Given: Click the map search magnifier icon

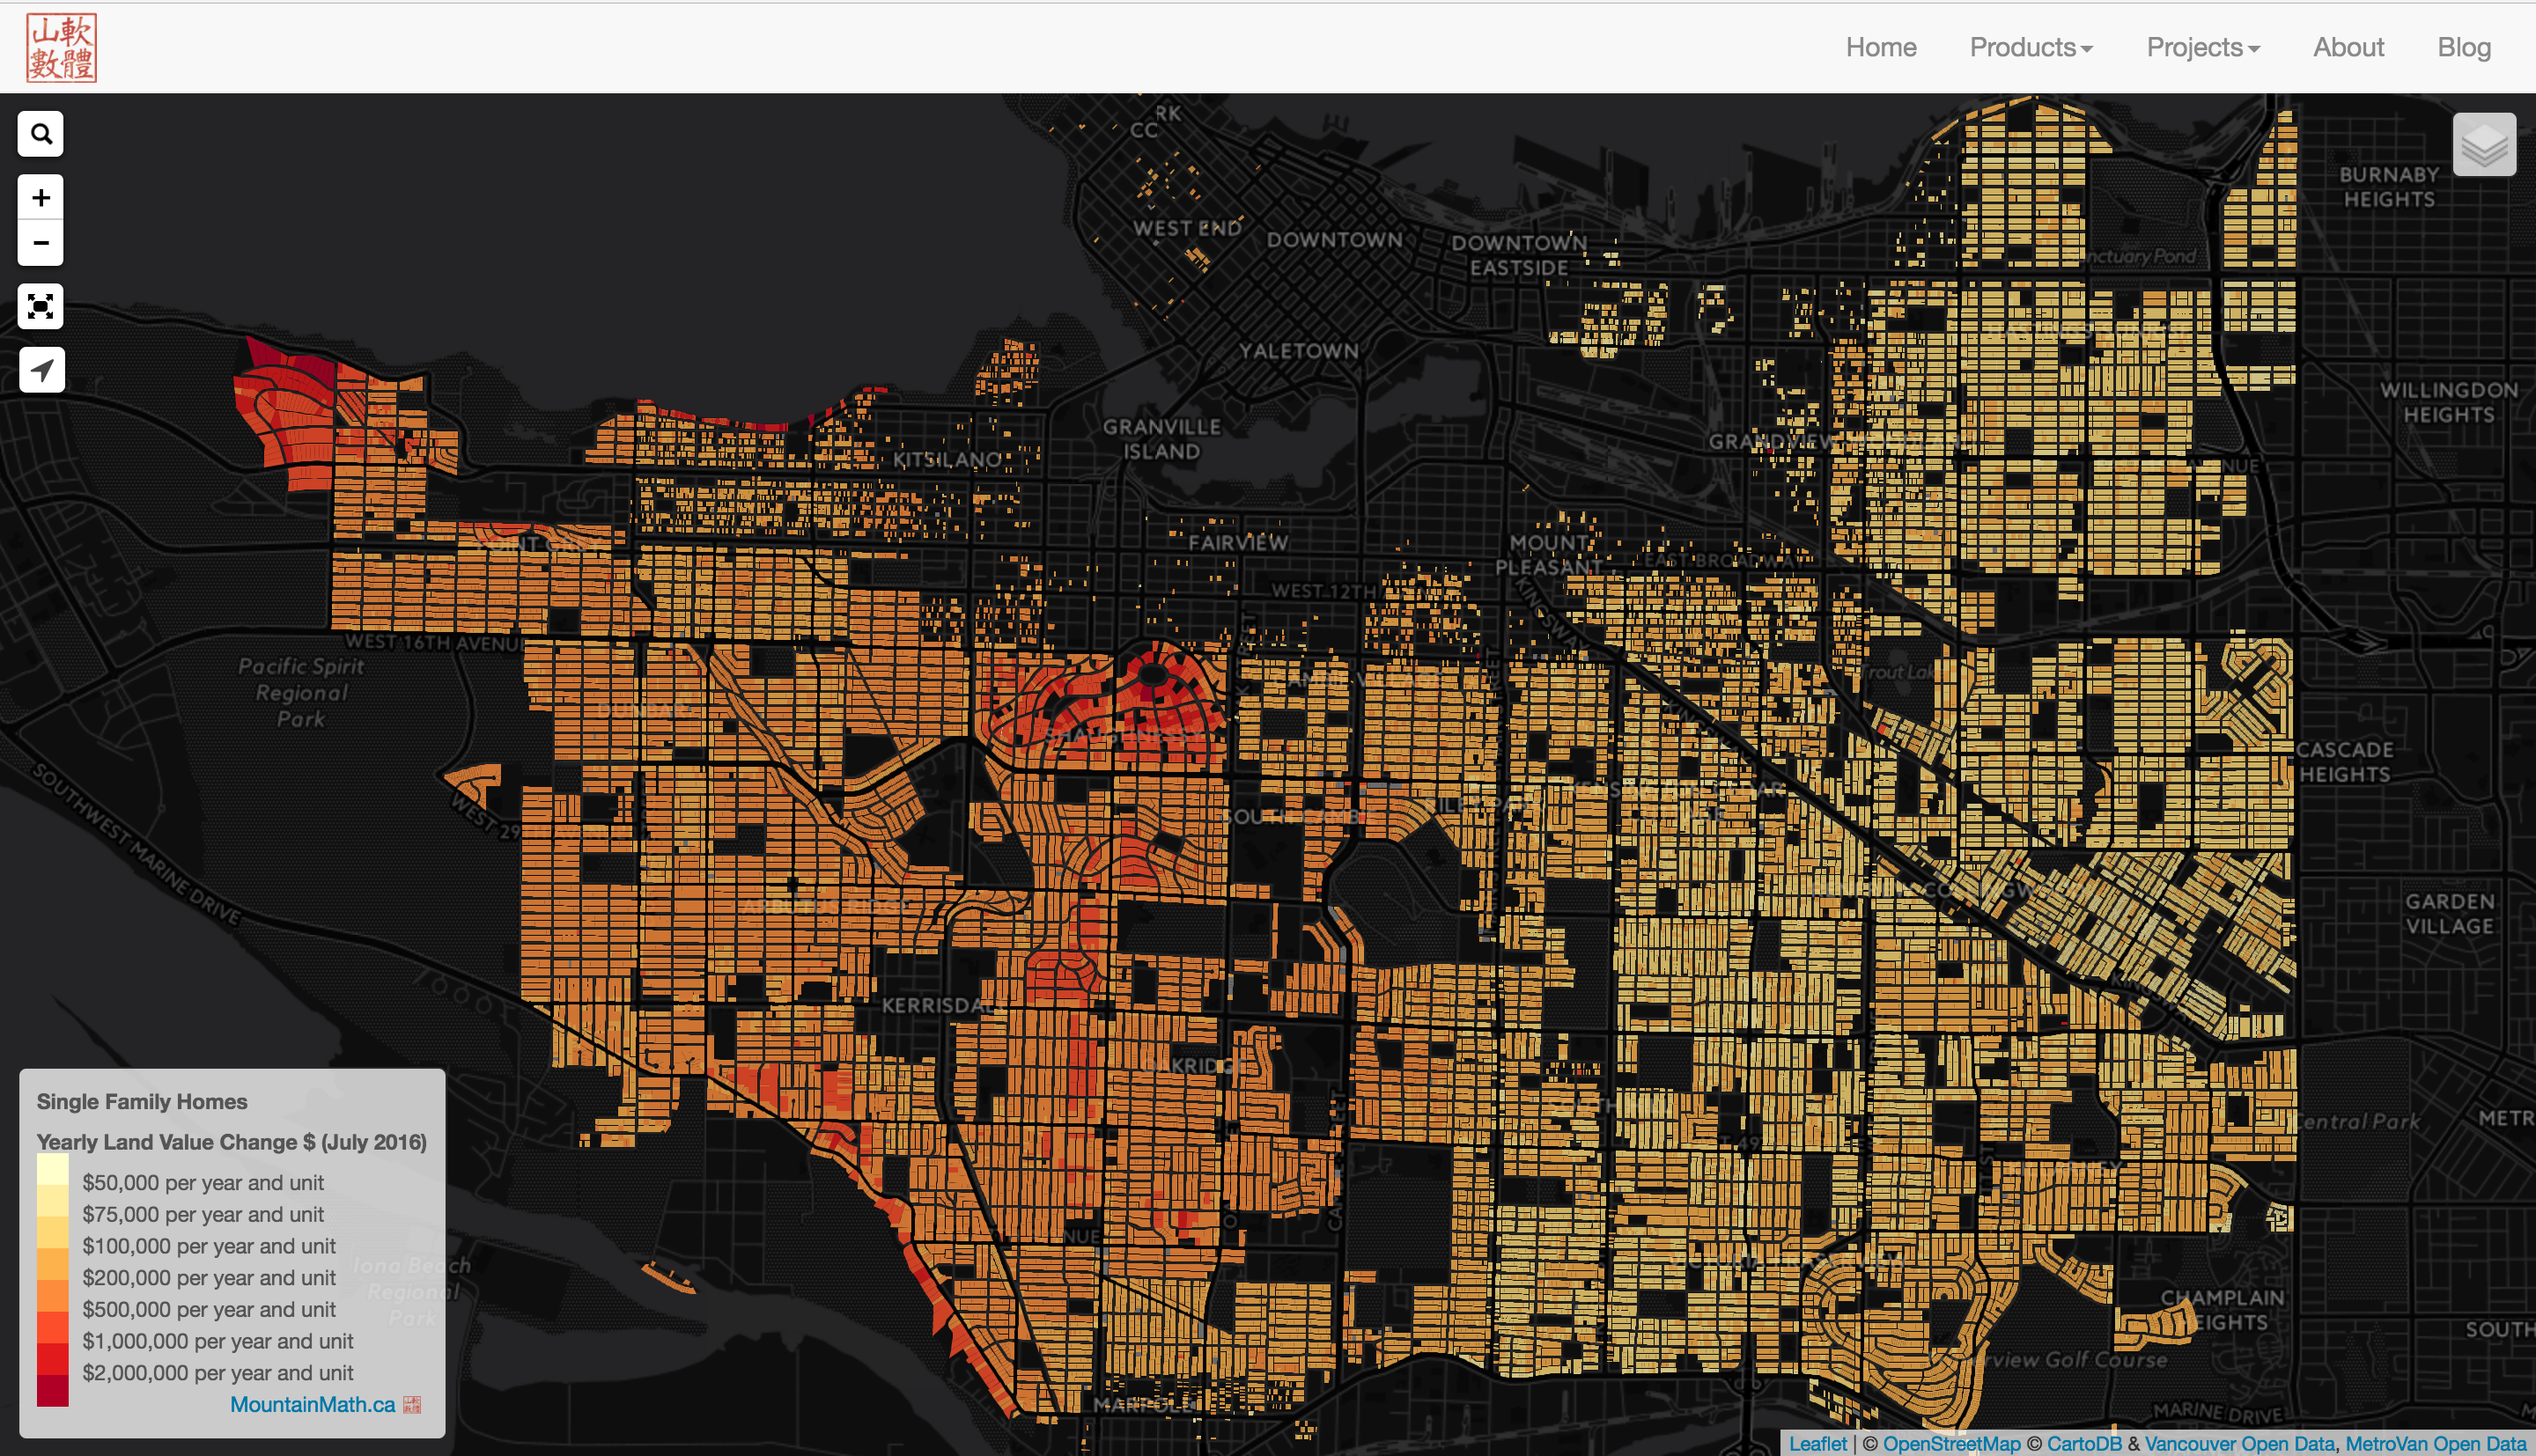Looking at the screenshot, I should (41, 134).
